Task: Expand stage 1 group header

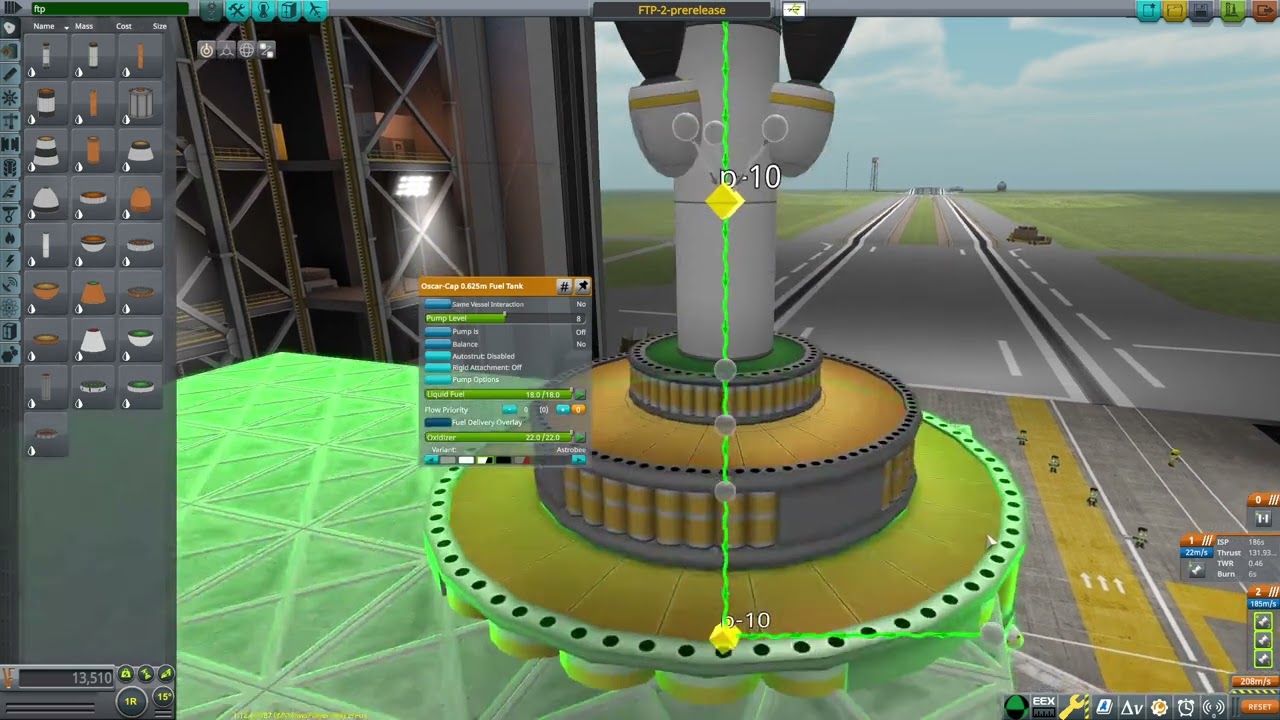Action: pyautogui.click(x=1198, y=541)
